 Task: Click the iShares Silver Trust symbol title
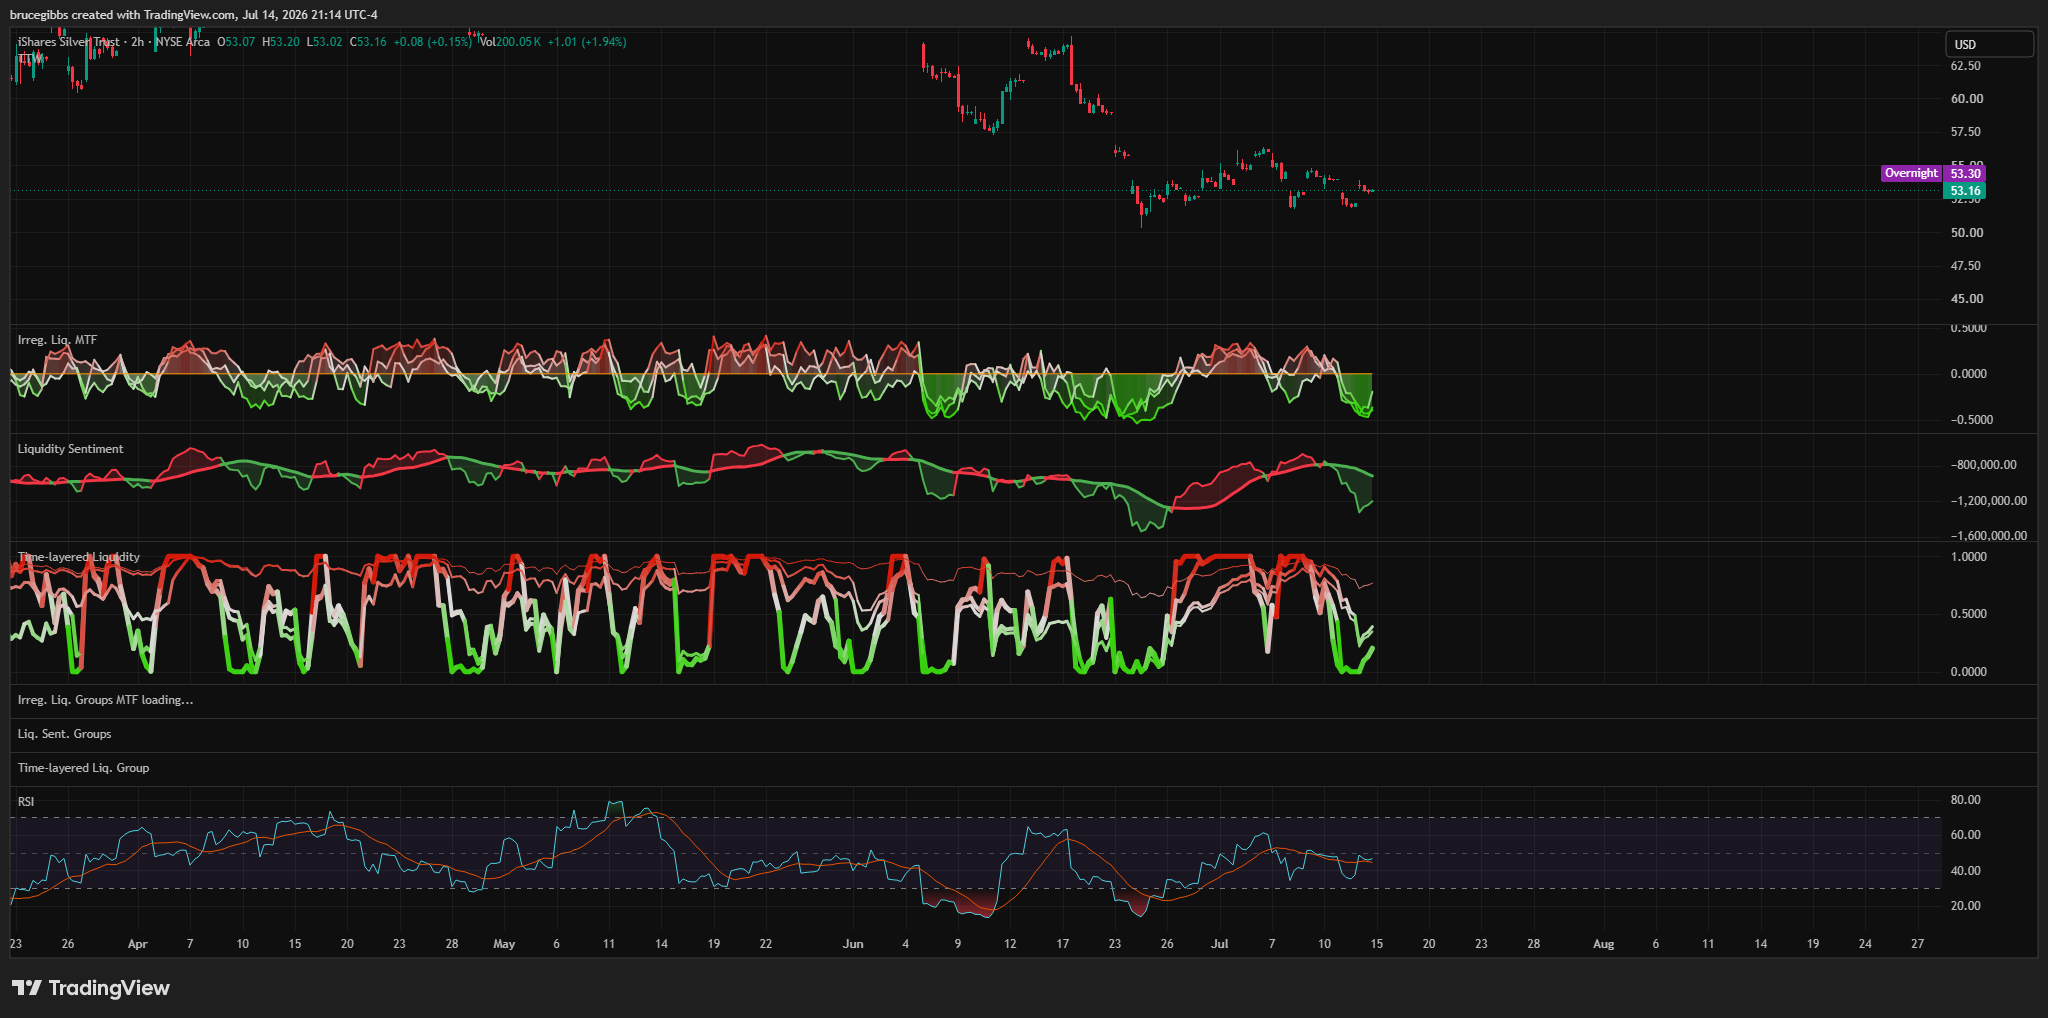[69, 42]
